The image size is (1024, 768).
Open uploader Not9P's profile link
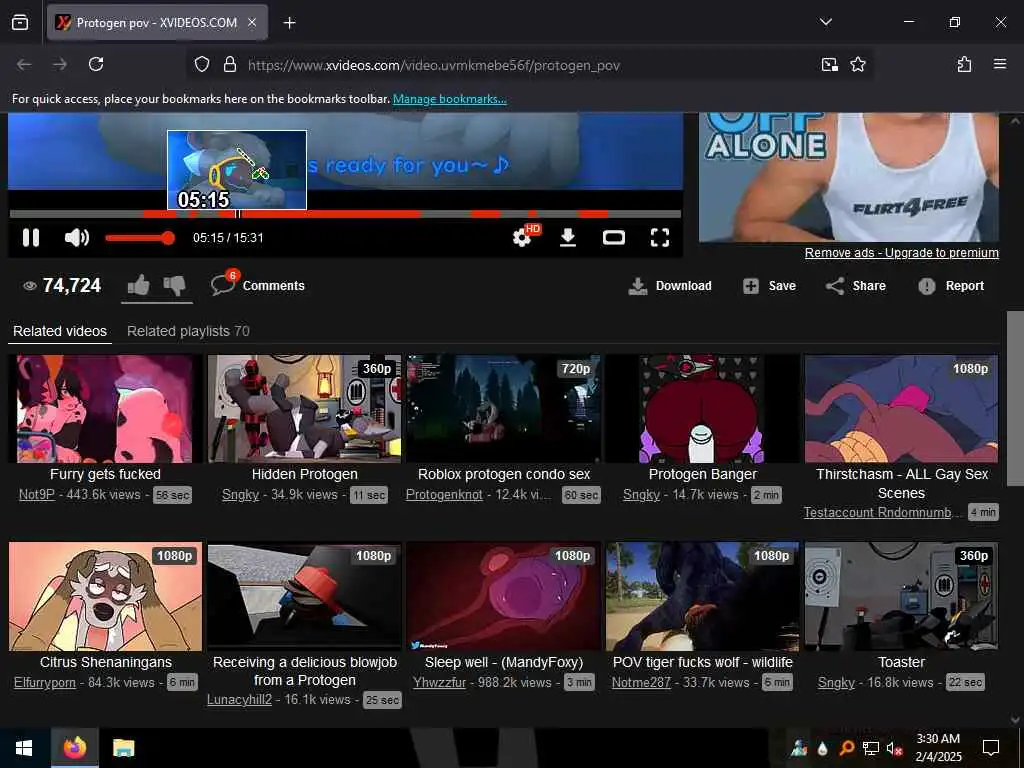pos(37,495)
